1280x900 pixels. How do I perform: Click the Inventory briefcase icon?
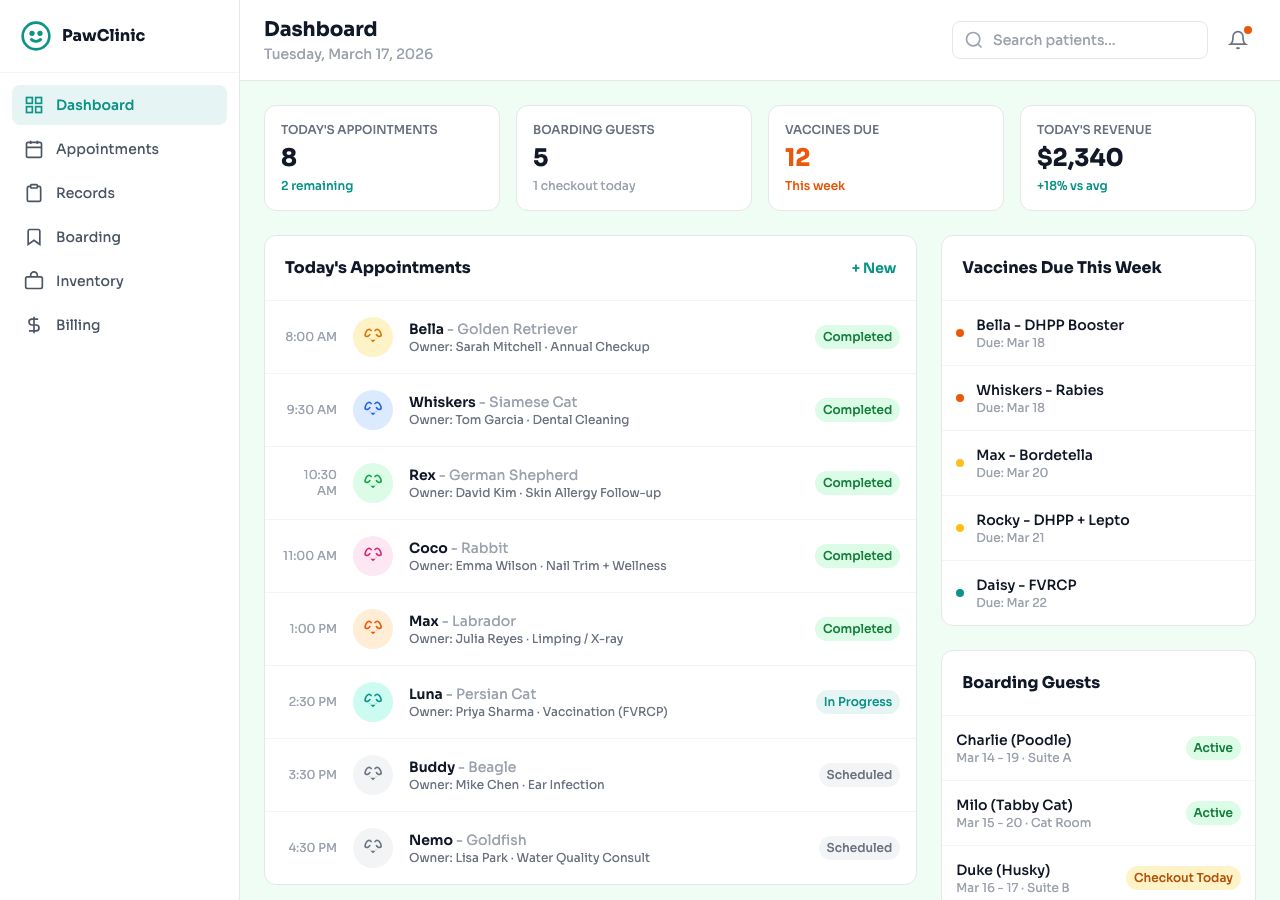(x=34, y=281)
